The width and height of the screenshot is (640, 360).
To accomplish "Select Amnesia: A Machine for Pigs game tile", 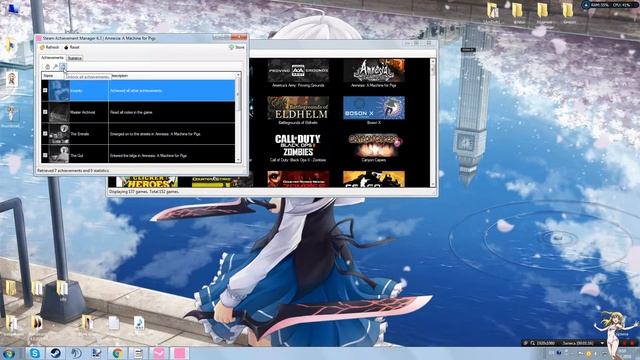I will tap(374, 73).
